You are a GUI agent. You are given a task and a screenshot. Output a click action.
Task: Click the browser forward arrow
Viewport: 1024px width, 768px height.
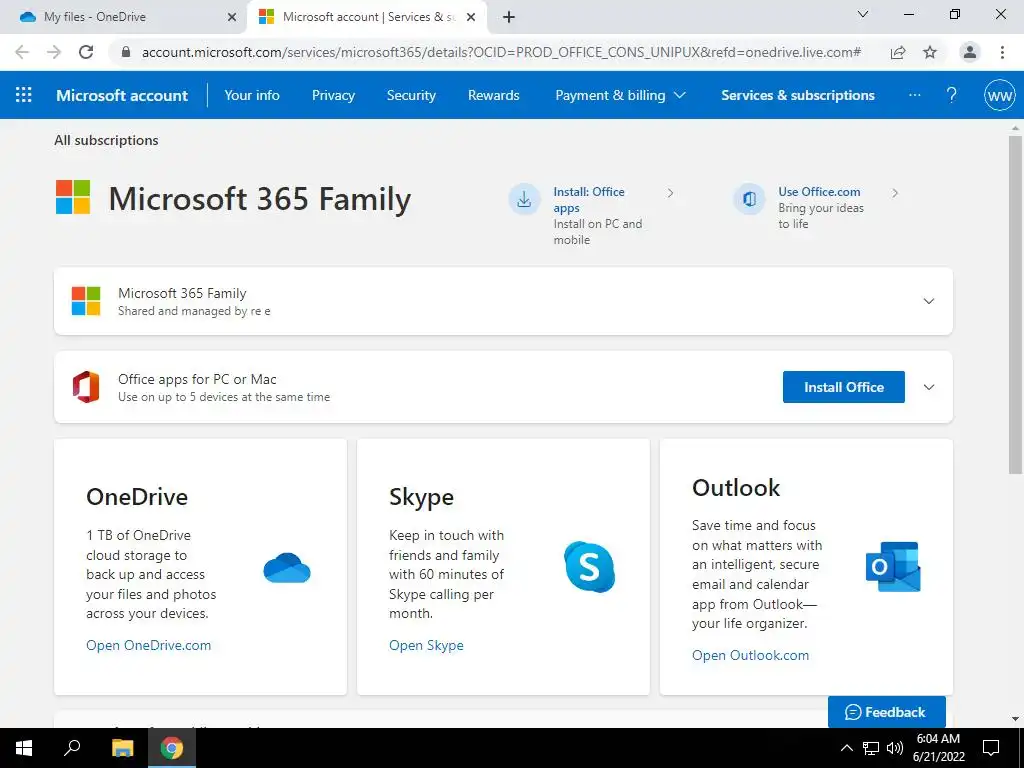(54, 52)
